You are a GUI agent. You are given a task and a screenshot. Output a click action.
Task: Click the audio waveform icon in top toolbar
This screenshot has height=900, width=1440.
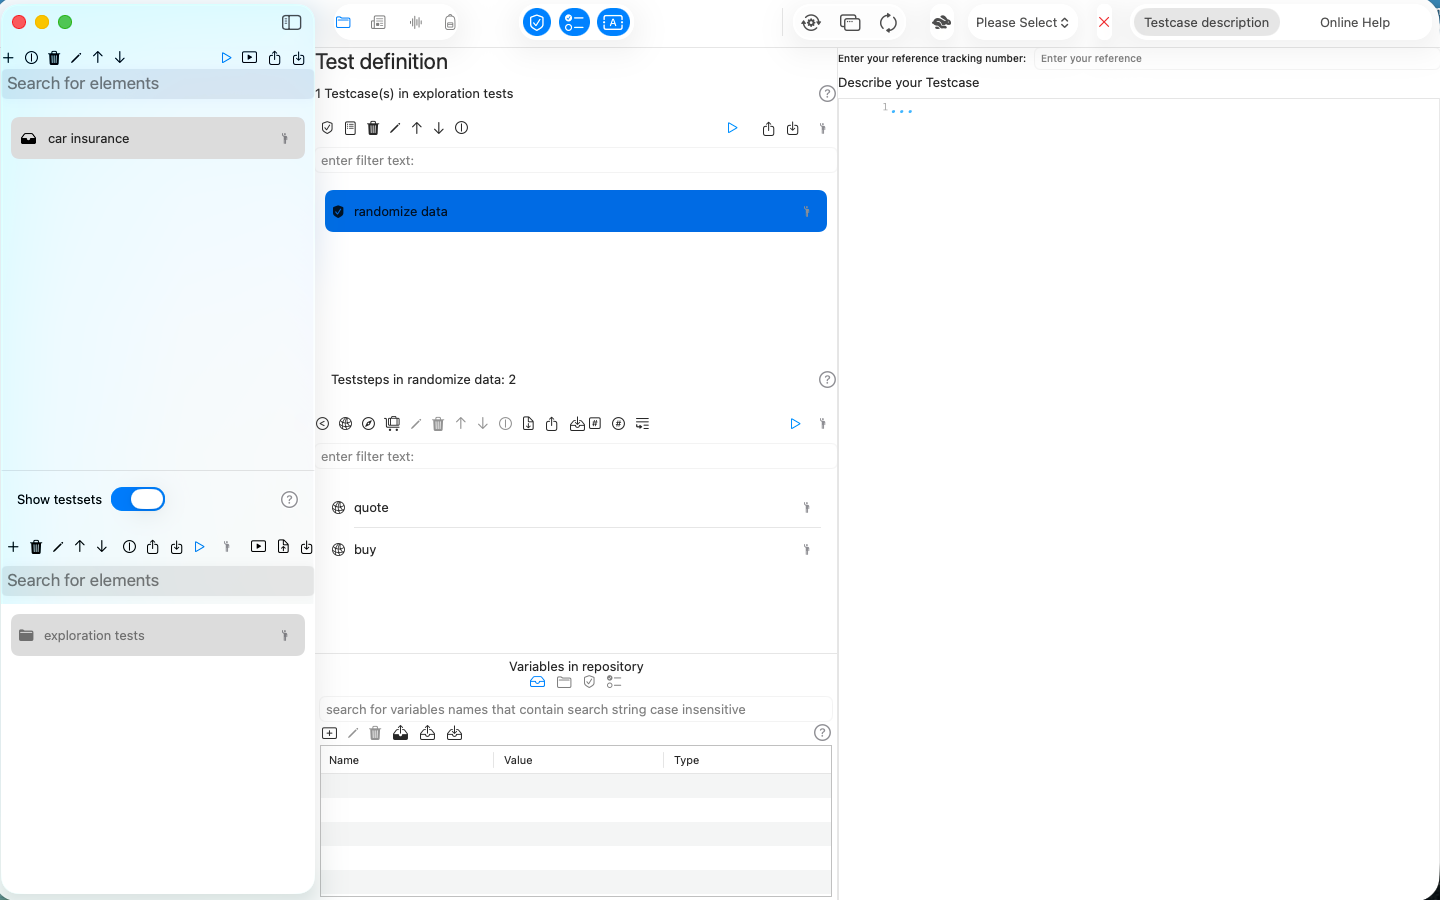[x=415, y=22]
